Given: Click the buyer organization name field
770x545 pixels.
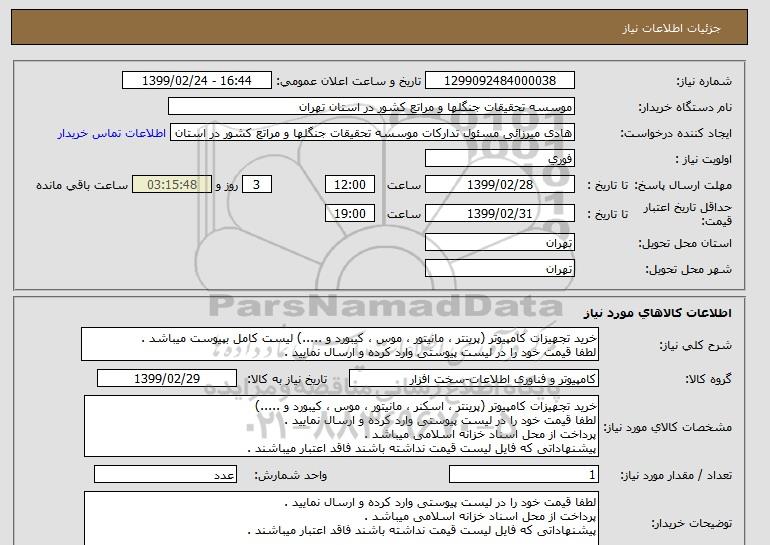Looking at the screenshot, I should tap(371, 107).
